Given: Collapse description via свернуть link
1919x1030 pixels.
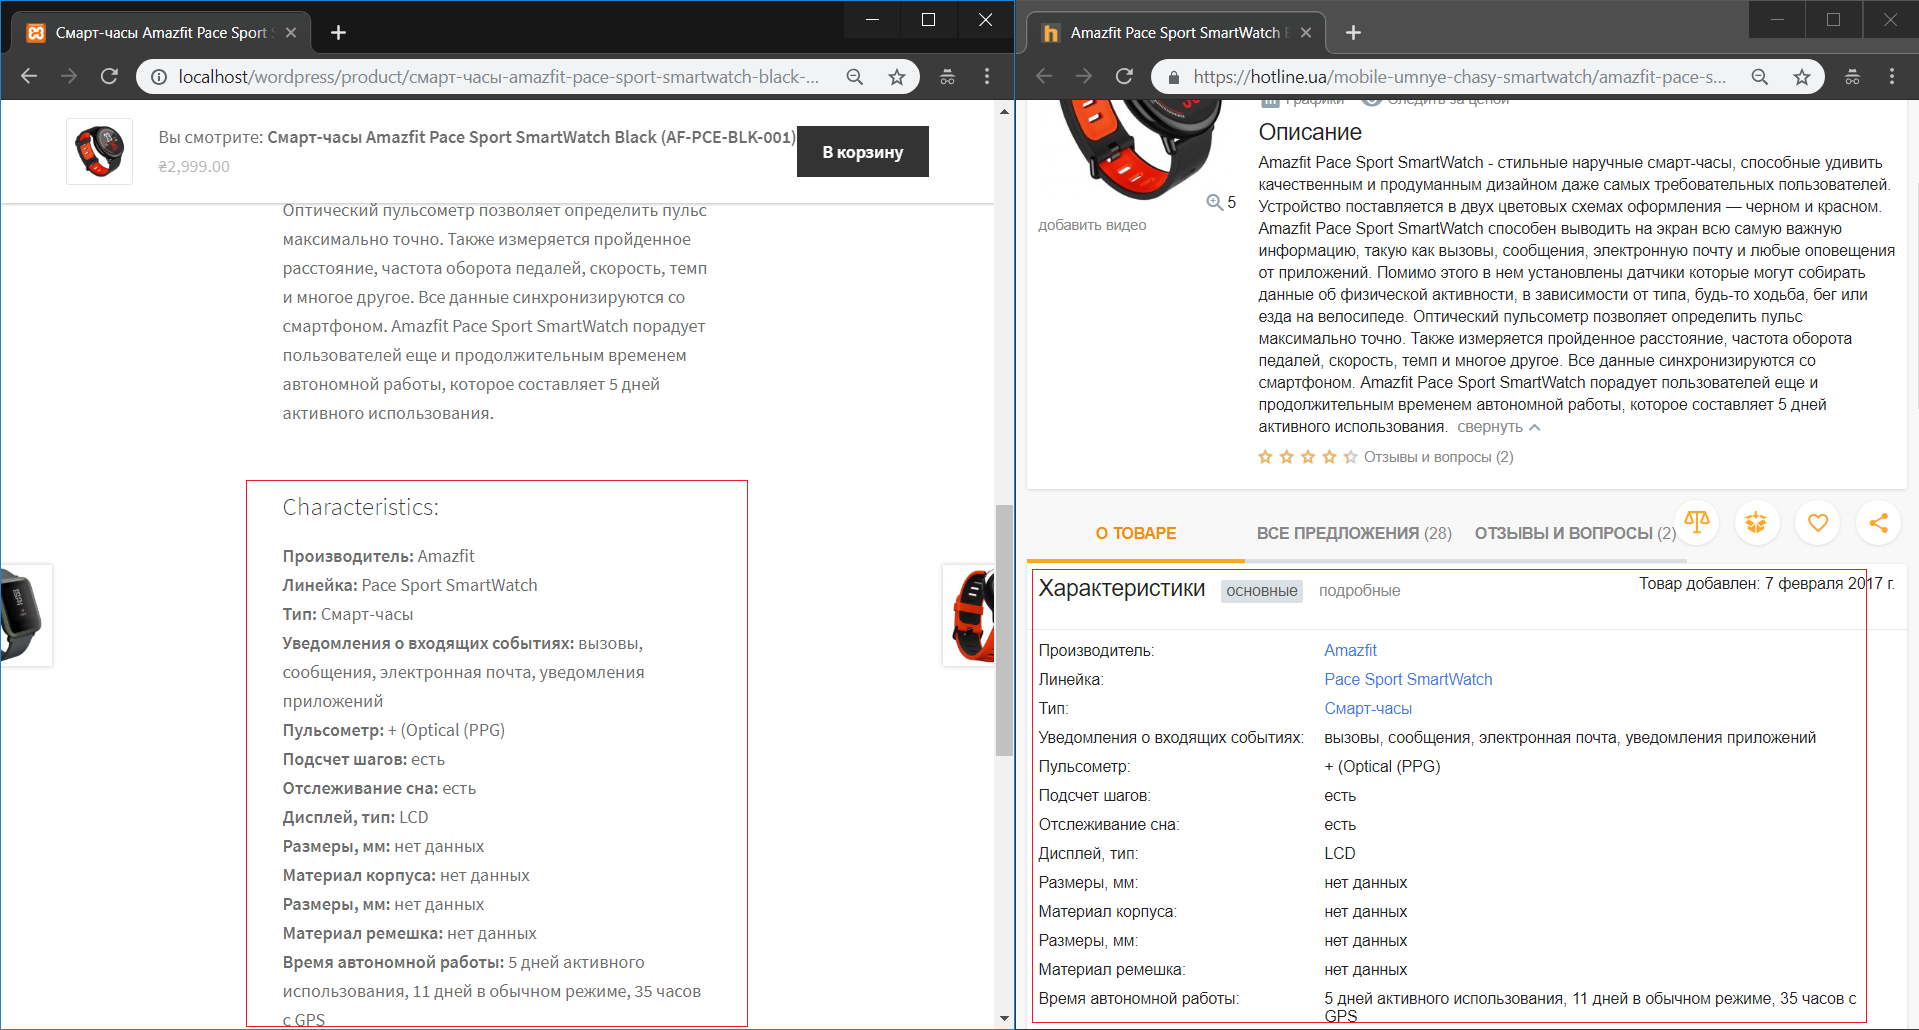Looking at the screenshot, I should tap(1498, 427).
